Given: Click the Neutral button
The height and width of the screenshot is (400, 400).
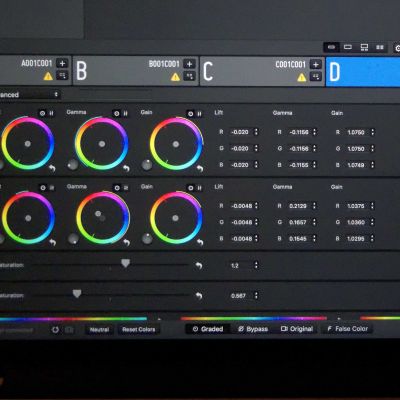Looking at the screenshot, I should [x=99, y=330].
